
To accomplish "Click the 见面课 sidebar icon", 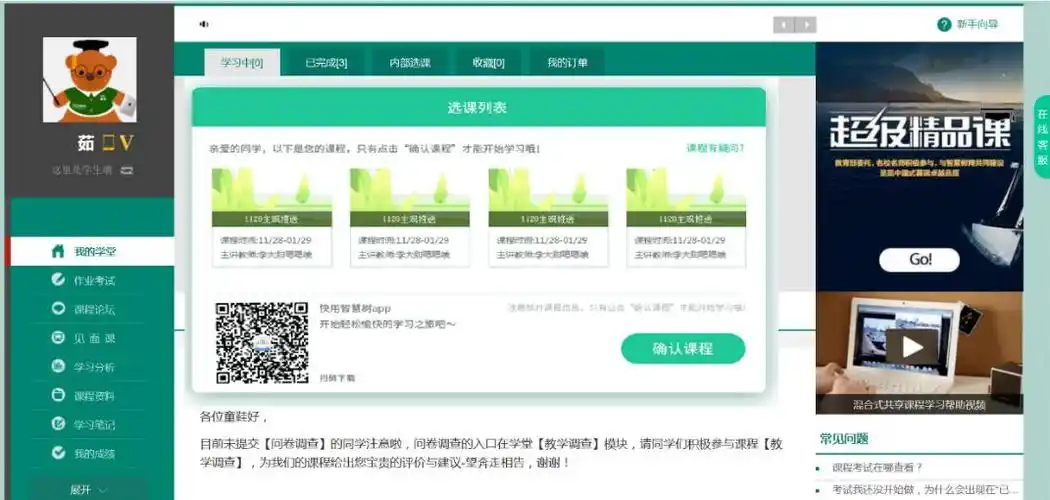I will pos(58,337).
